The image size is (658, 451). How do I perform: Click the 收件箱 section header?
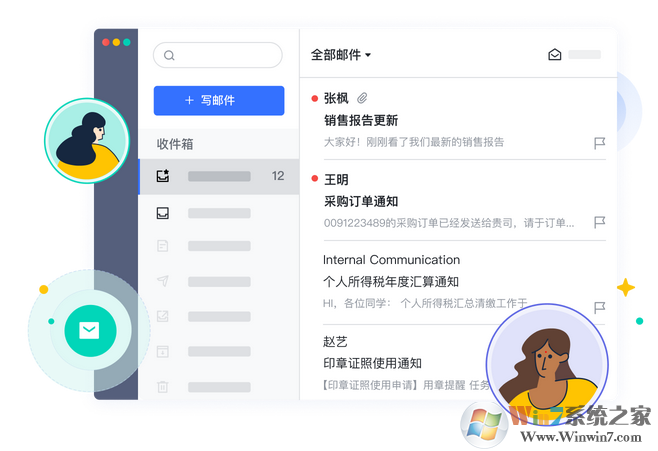(175, 144)
